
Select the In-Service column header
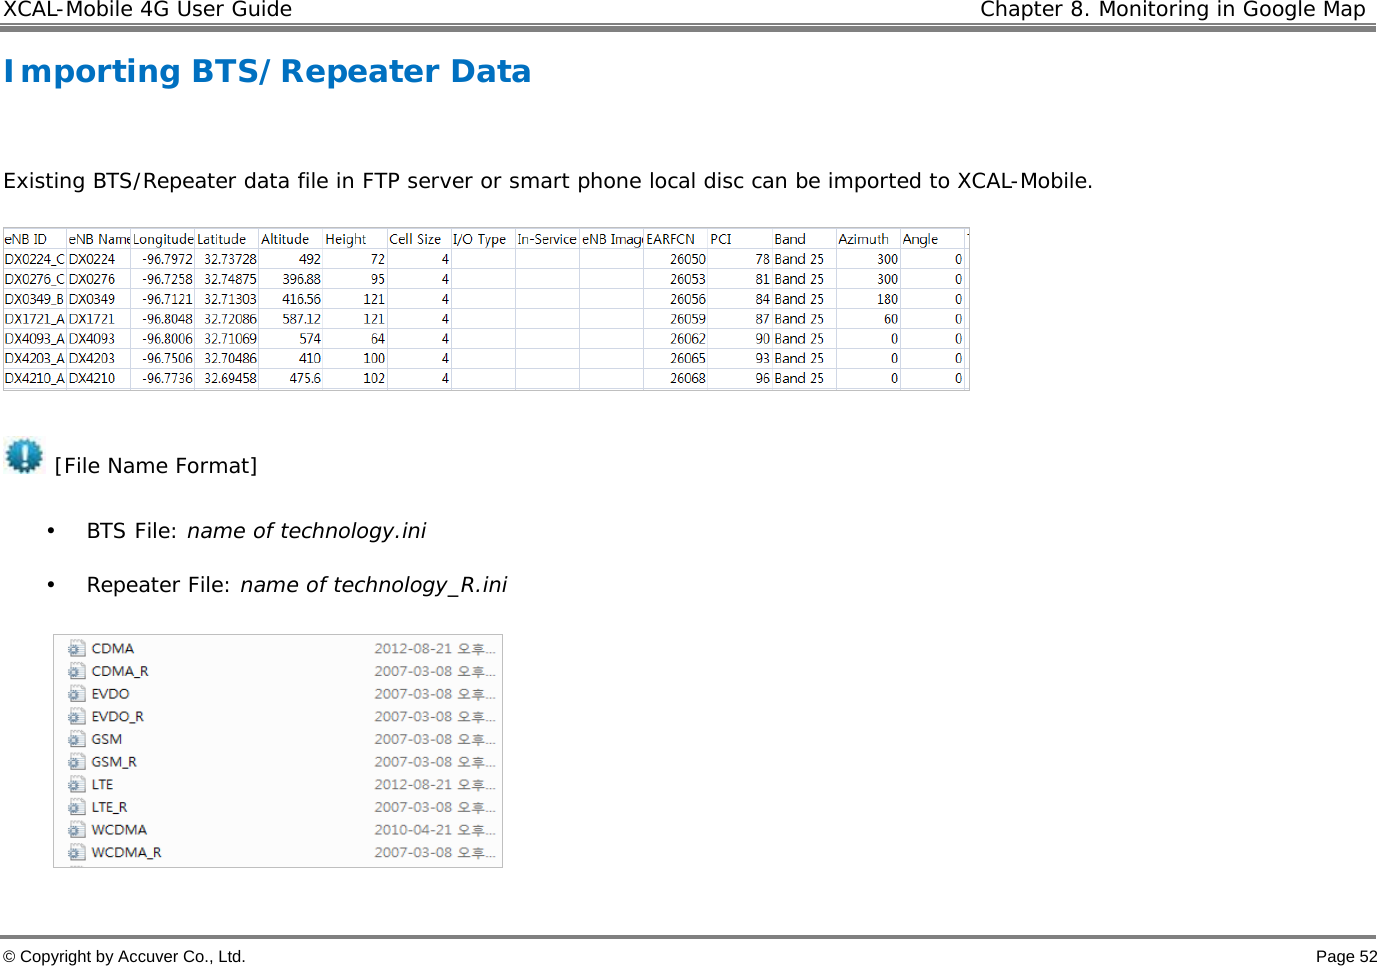[x=547, y=238]
